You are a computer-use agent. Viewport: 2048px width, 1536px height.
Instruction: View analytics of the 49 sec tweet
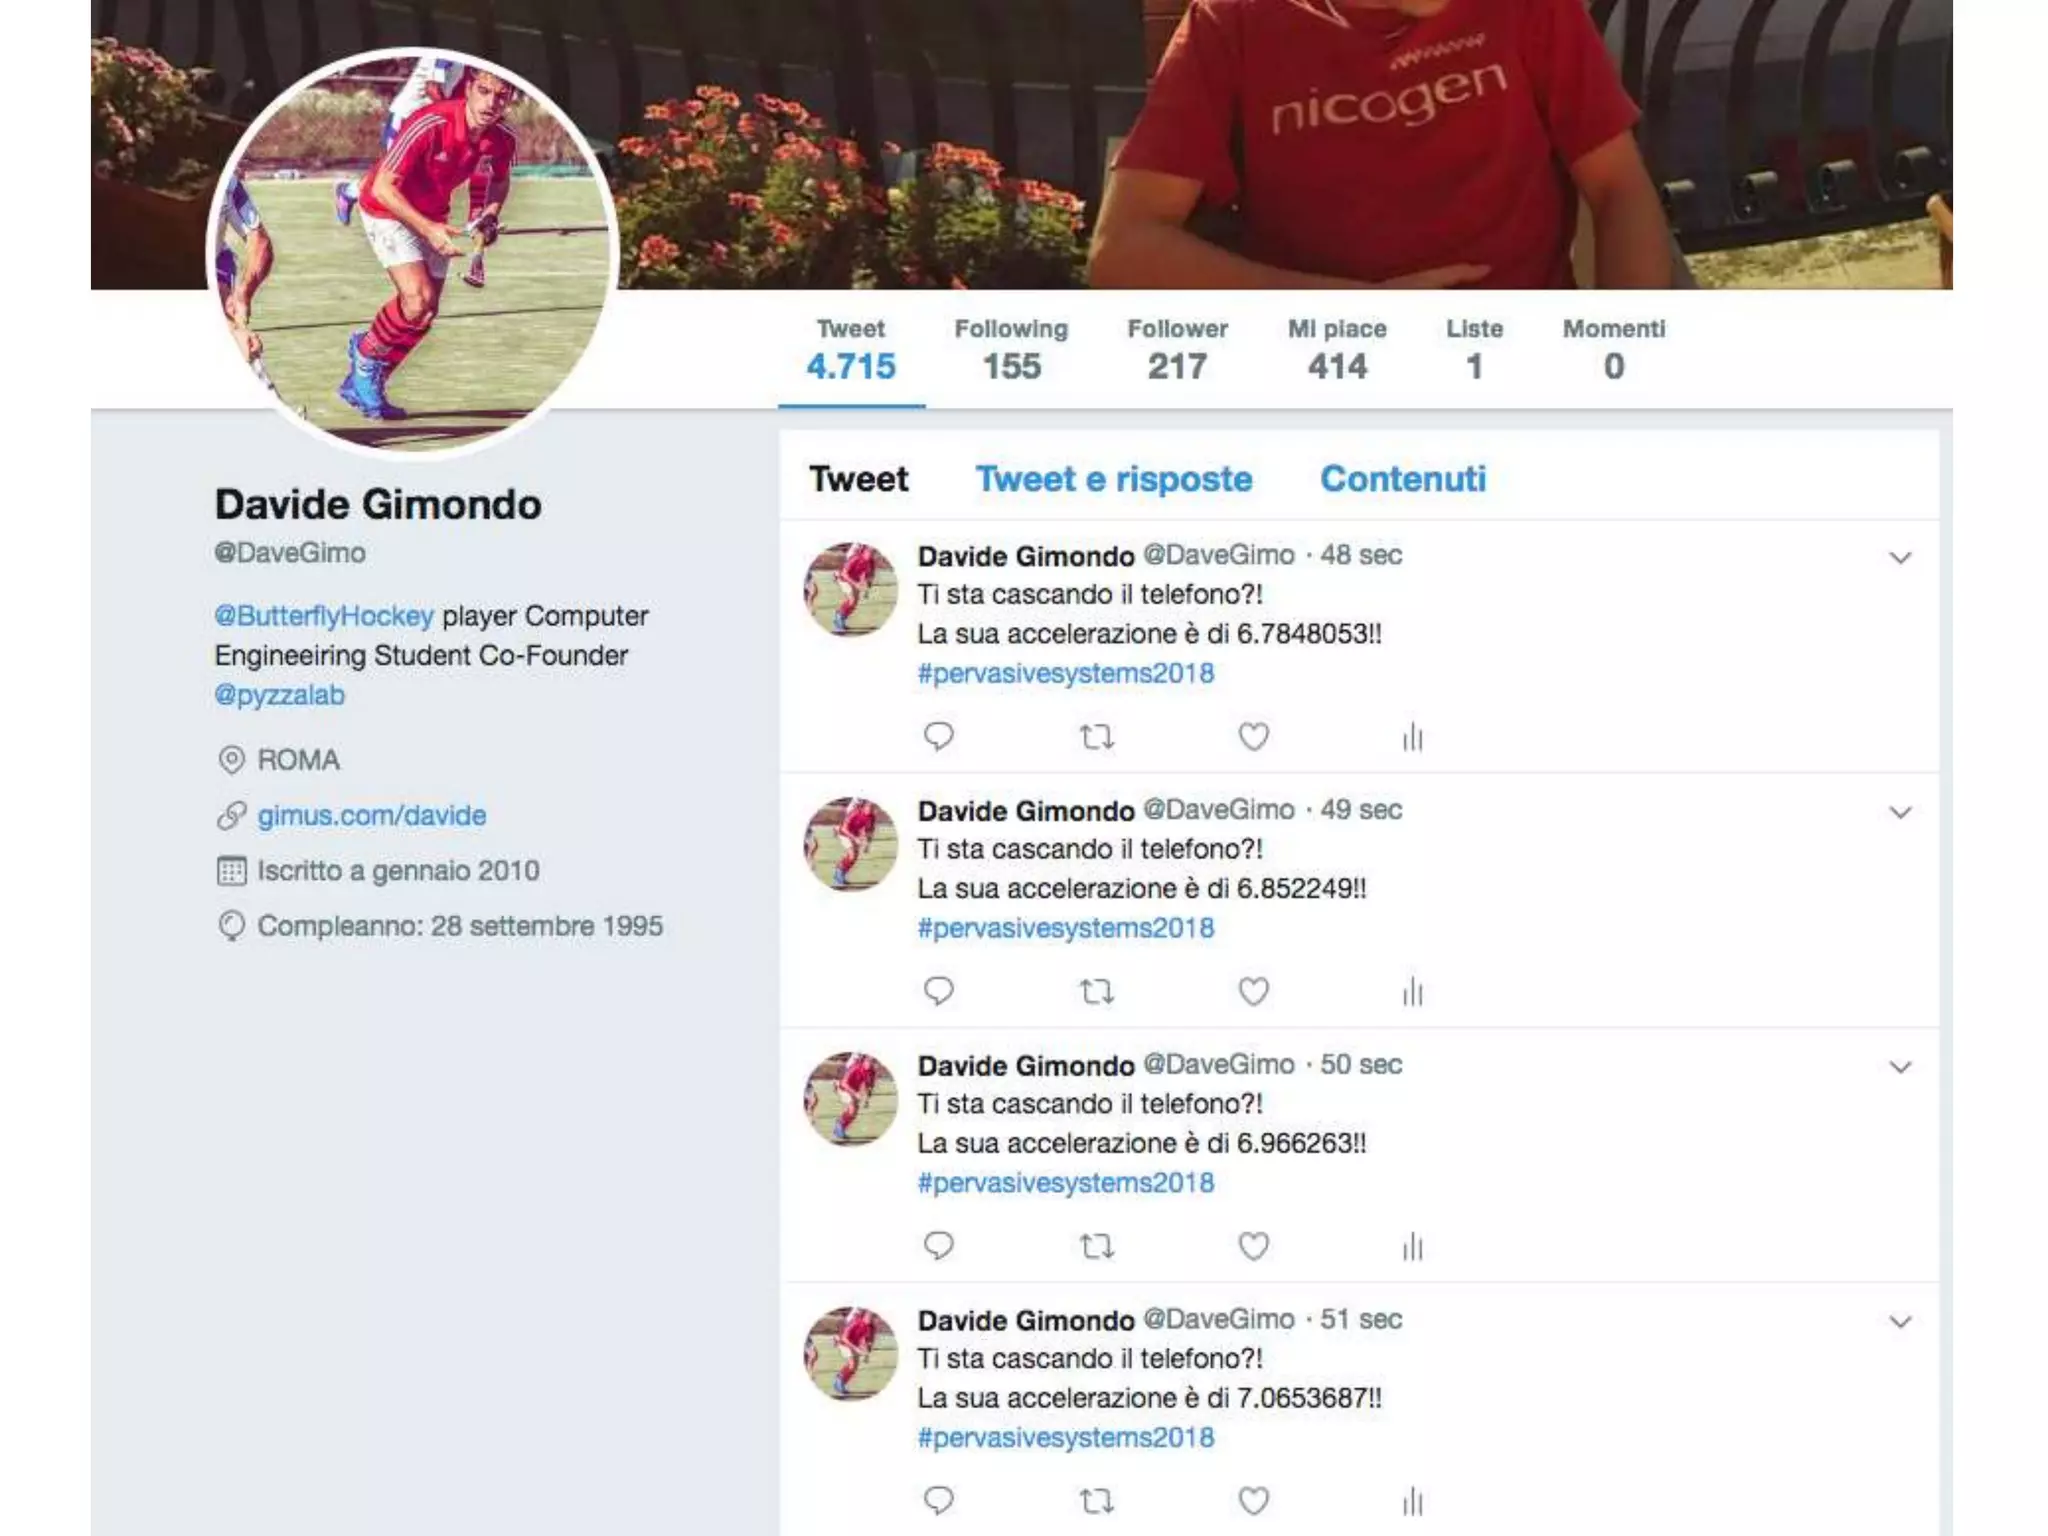[1412, 992]
